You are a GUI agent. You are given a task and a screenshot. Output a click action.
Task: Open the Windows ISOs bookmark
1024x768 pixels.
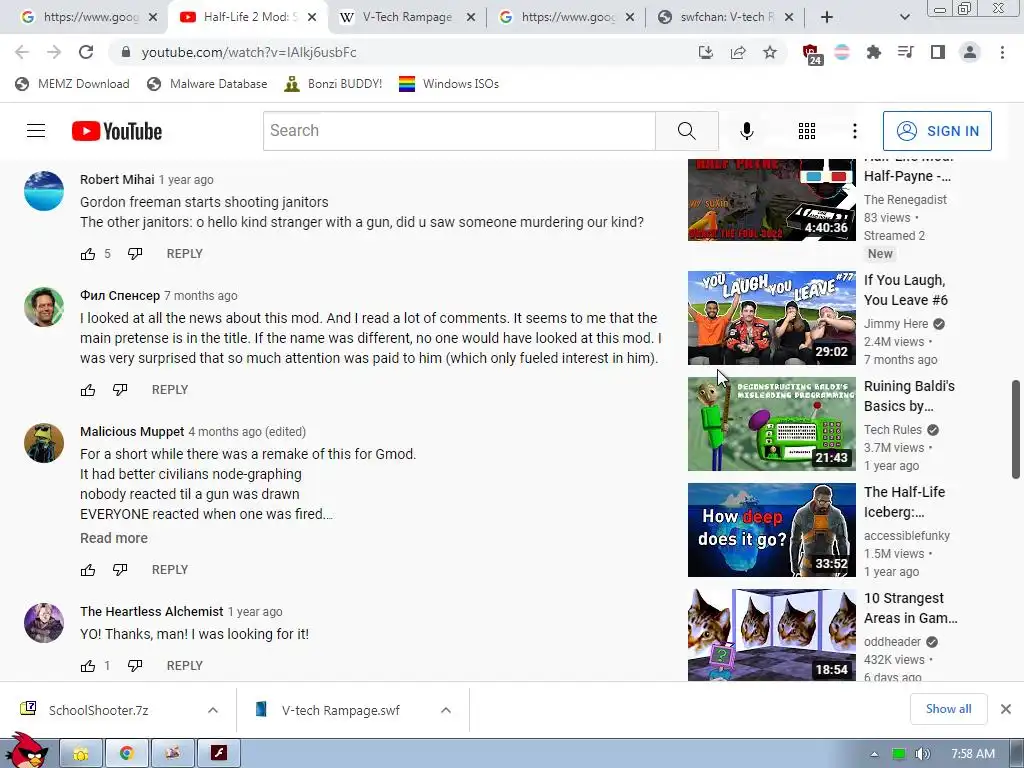pos(449,84)
